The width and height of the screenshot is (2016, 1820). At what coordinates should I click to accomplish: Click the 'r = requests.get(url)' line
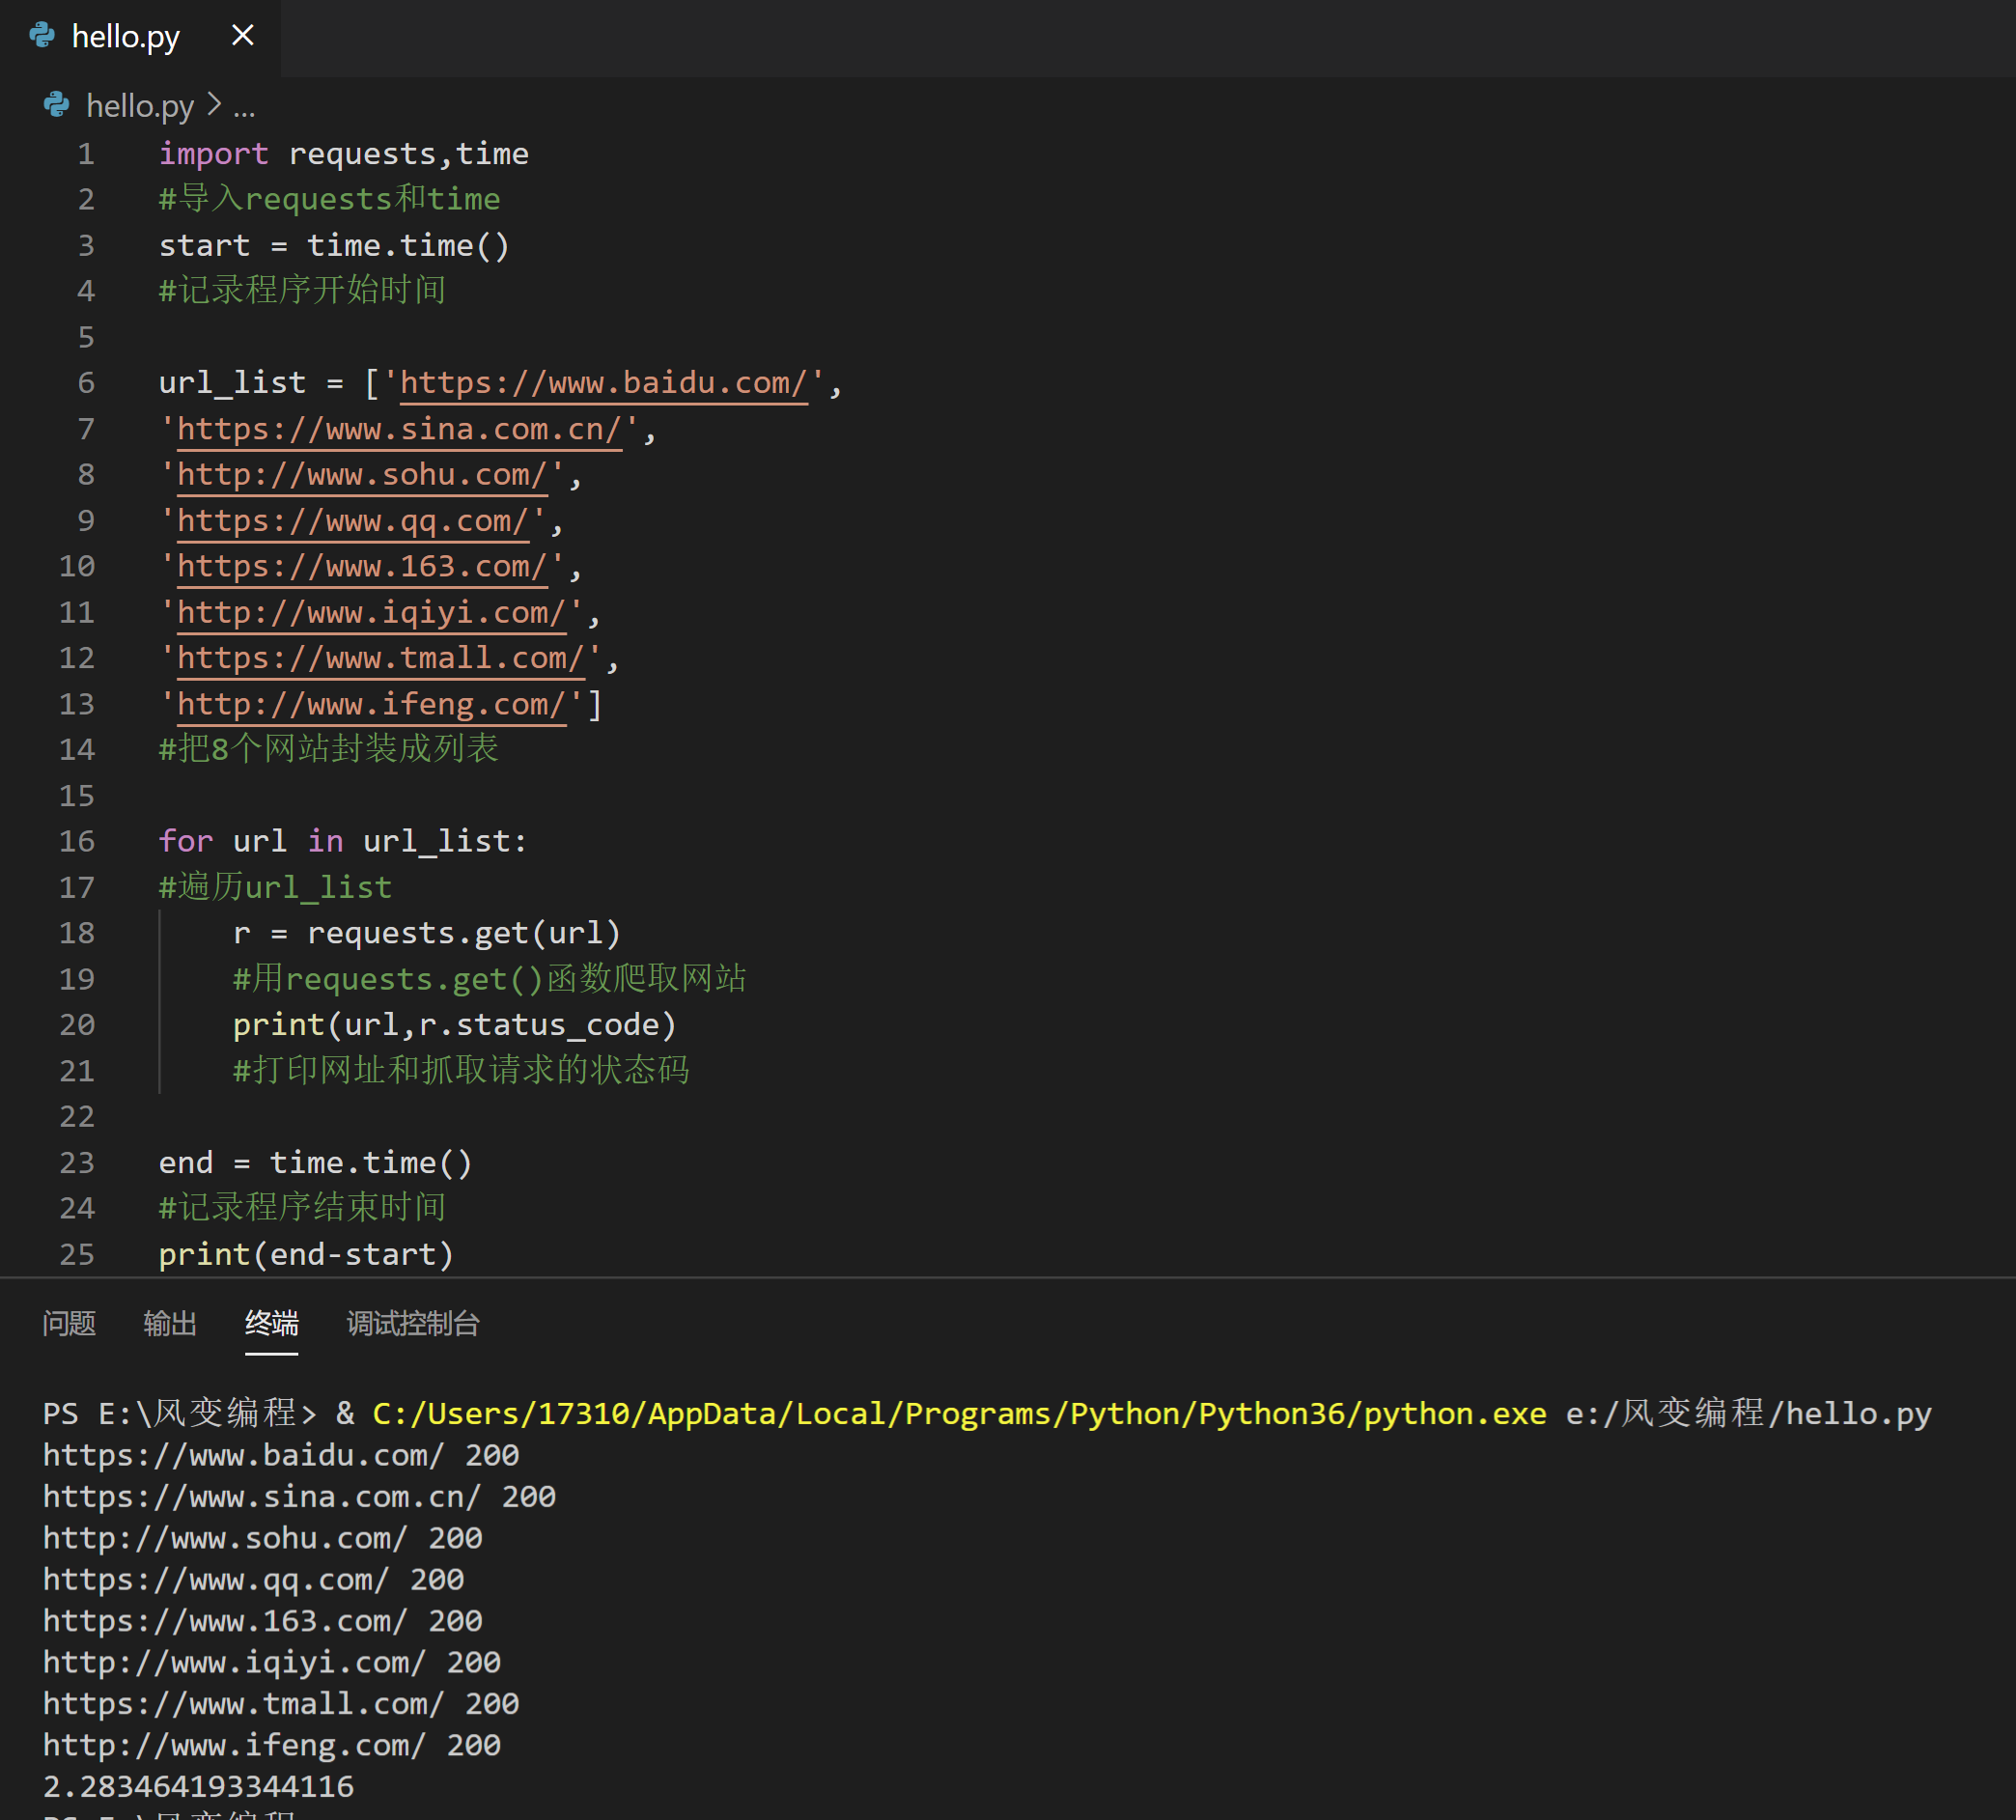pyautogui.click(x=427, y=933)
